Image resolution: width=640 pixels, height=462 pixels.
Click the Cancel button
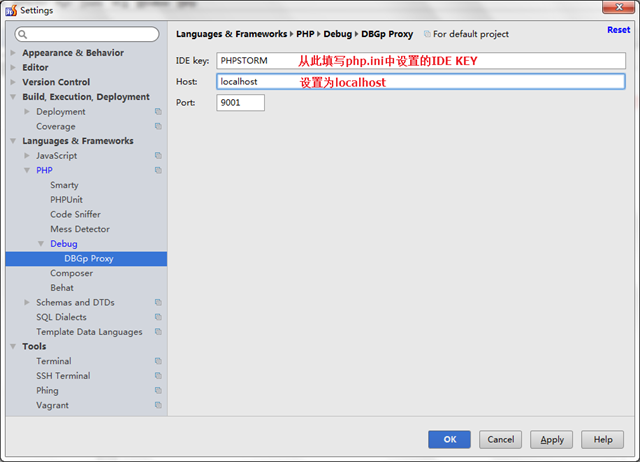[x=500, y=440]
